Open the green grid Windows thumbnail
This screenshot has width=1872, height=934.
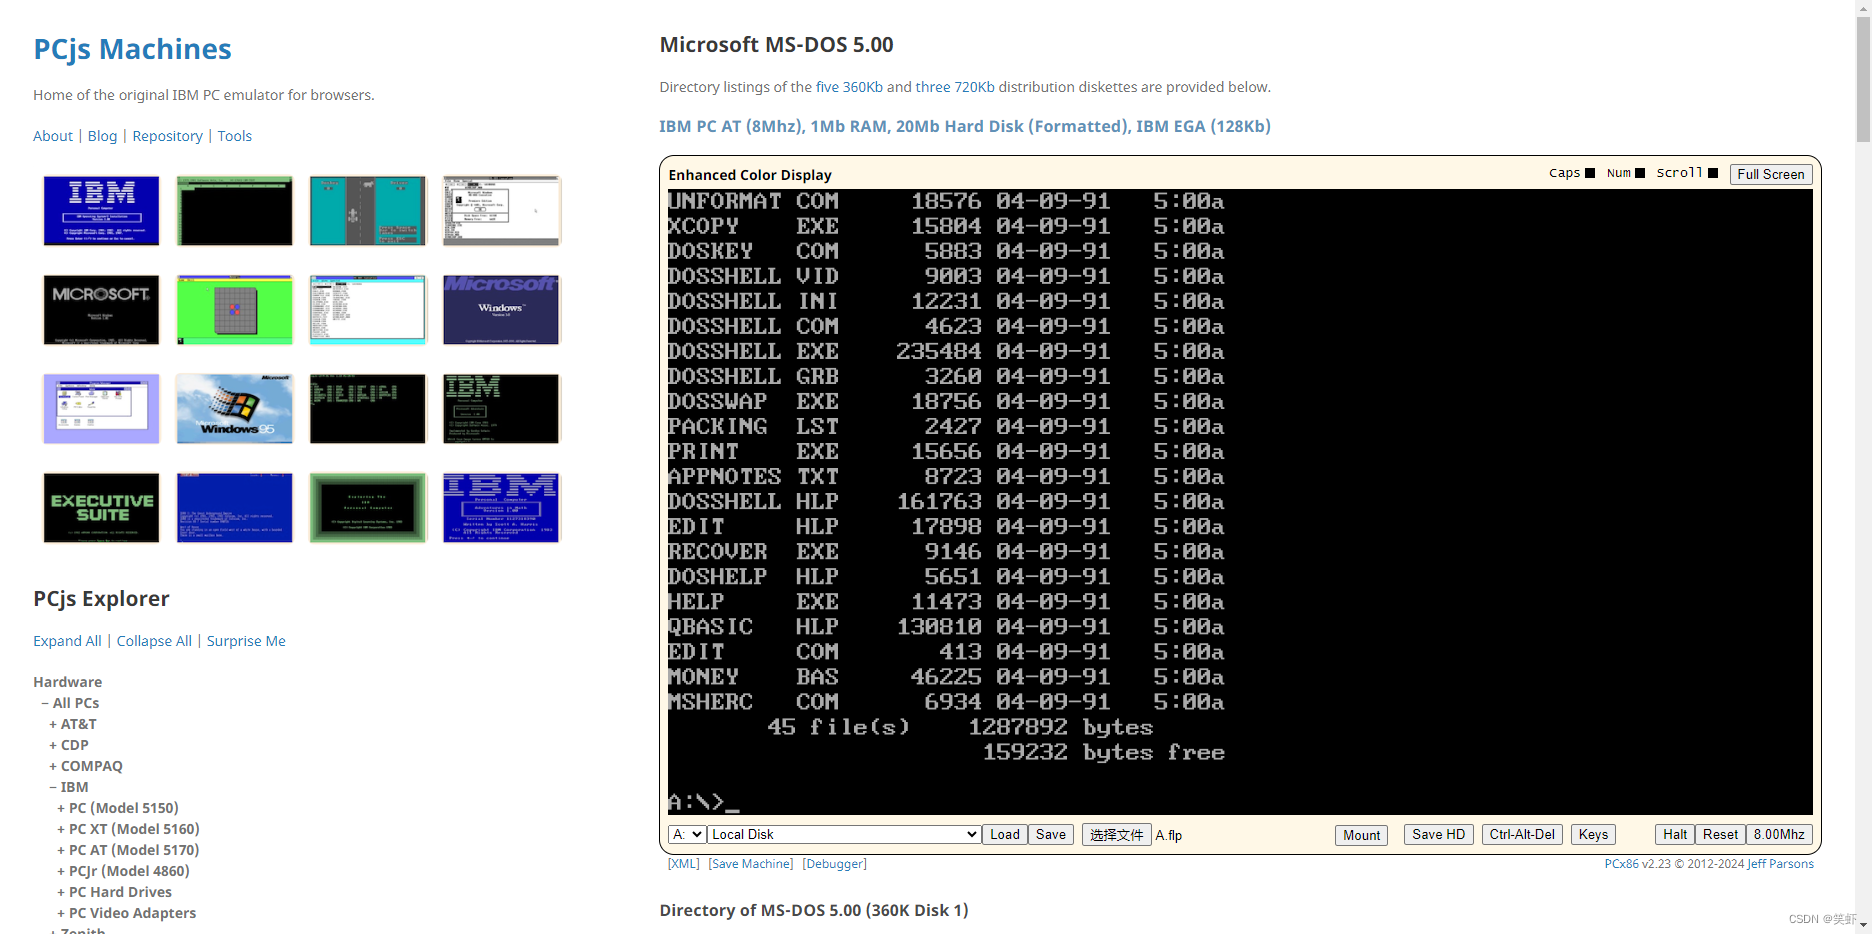pos(234,310)
